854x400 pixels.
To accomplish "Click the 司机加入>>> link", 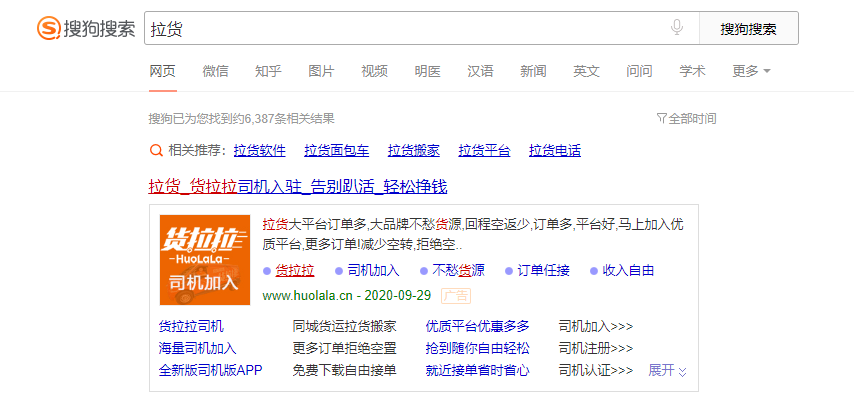I will (596, 327).
